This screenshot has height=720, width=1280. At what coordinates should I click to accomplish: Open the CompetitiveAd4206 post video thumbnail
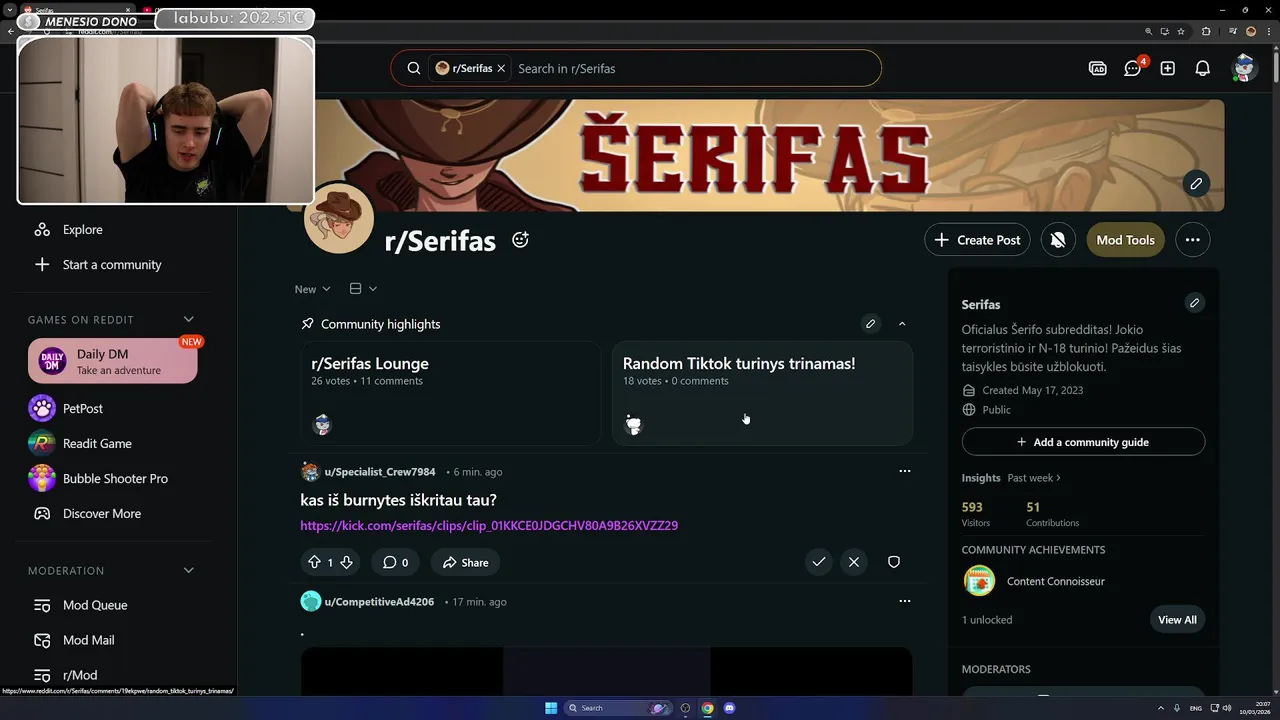(606, 671)
